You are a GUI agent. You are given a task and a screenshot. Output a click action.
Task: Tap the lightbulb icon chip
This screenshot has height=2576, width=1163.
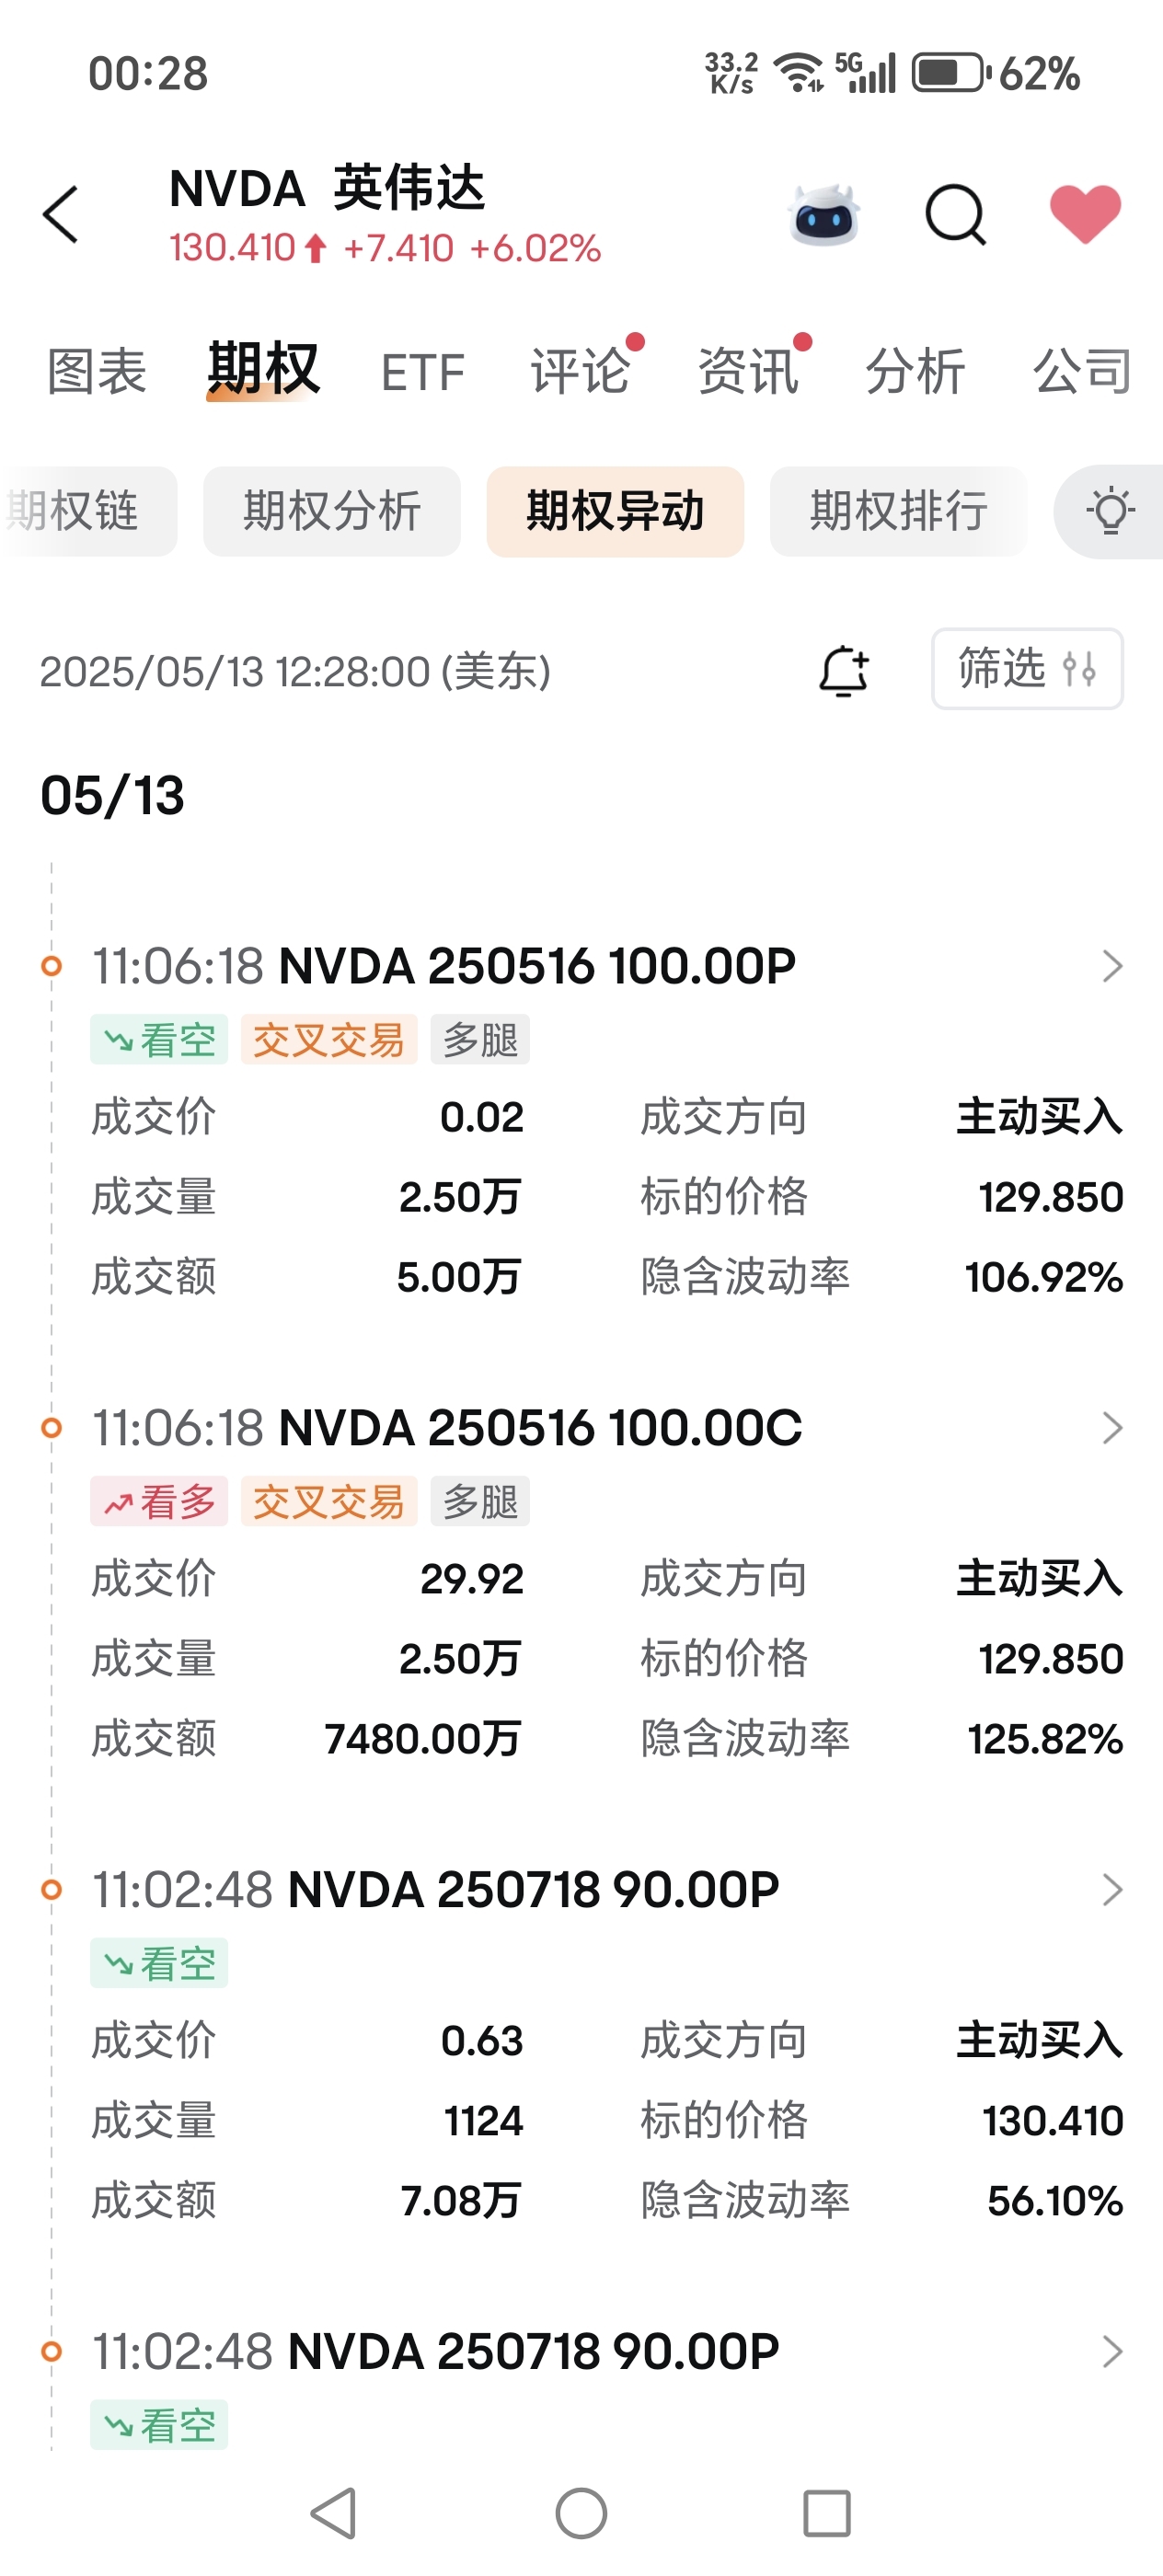tap(1109, 511)
